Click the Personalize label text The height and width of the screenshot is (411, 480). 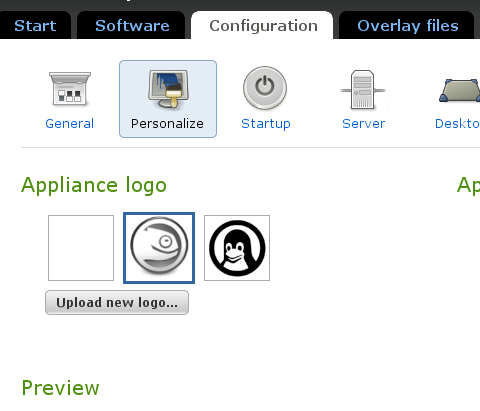point(167,124)
